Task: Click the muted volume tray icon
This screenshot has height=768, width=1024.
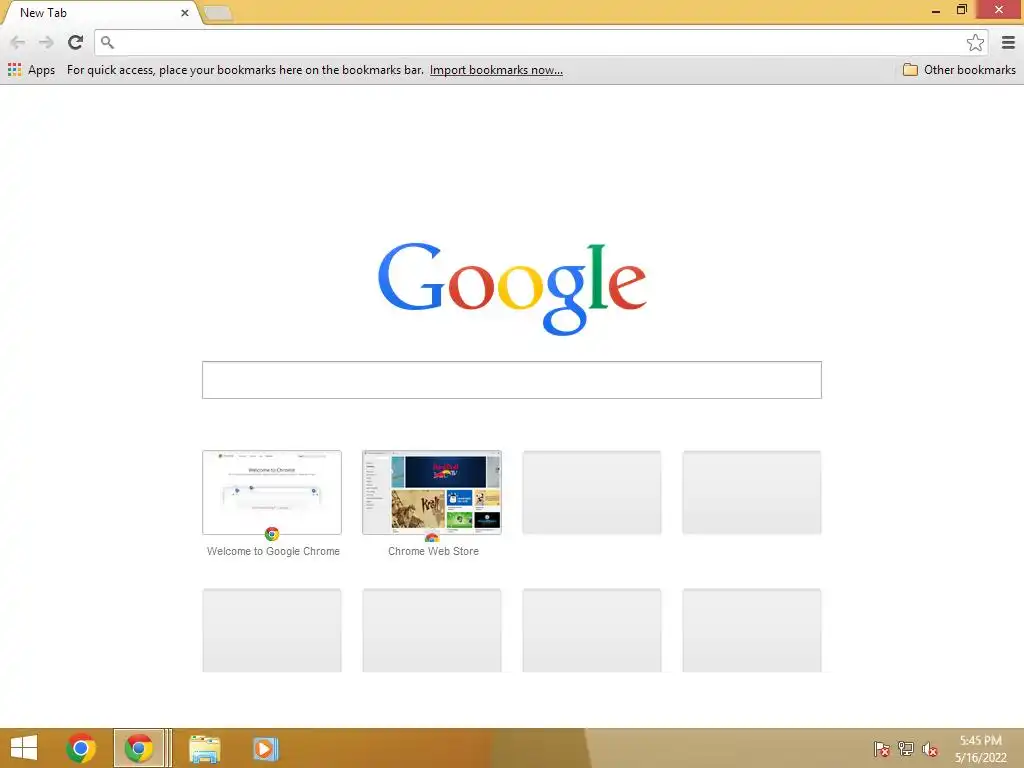Action: (x=930, y=748)
